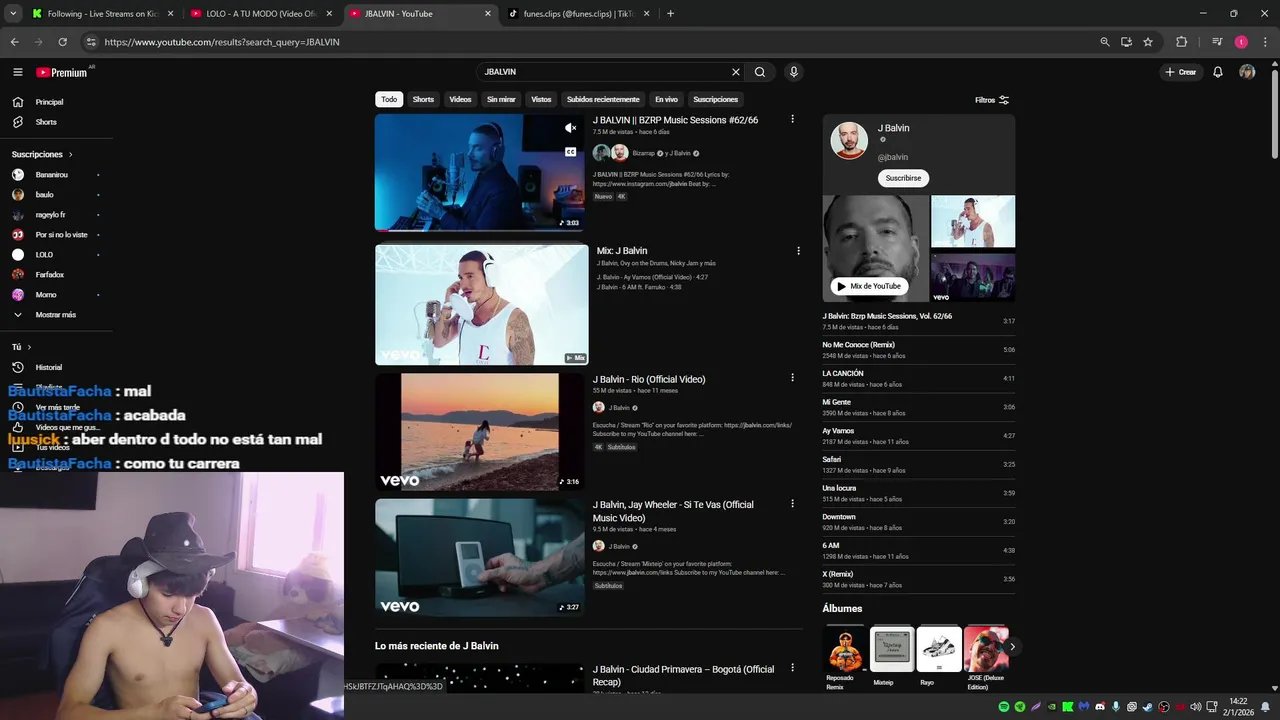Toggle captions on the BZRP preview
This screenshot has width=1280, height=720.
(x=570, y=152)
